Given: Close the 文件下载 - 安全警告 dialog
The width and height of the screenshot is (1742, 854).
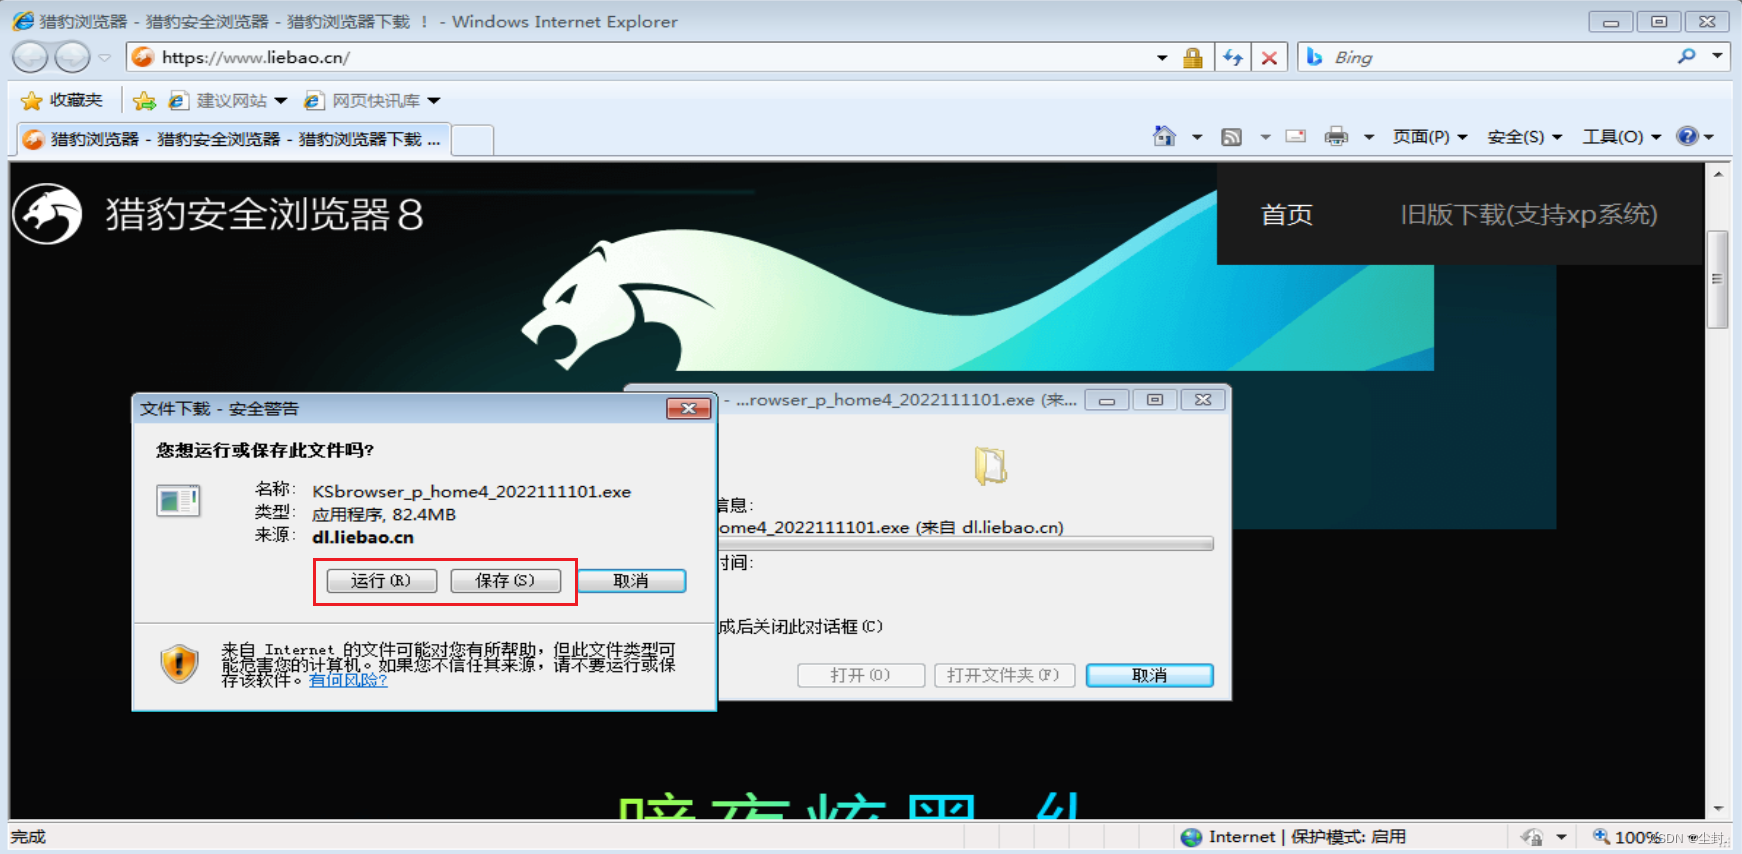Looking at the screenshot, I should [688, 408].
